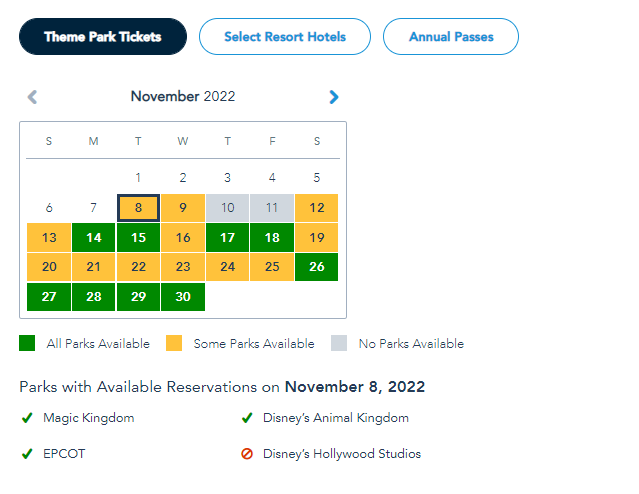Click the unavailable date November 10

pos(228,208)
